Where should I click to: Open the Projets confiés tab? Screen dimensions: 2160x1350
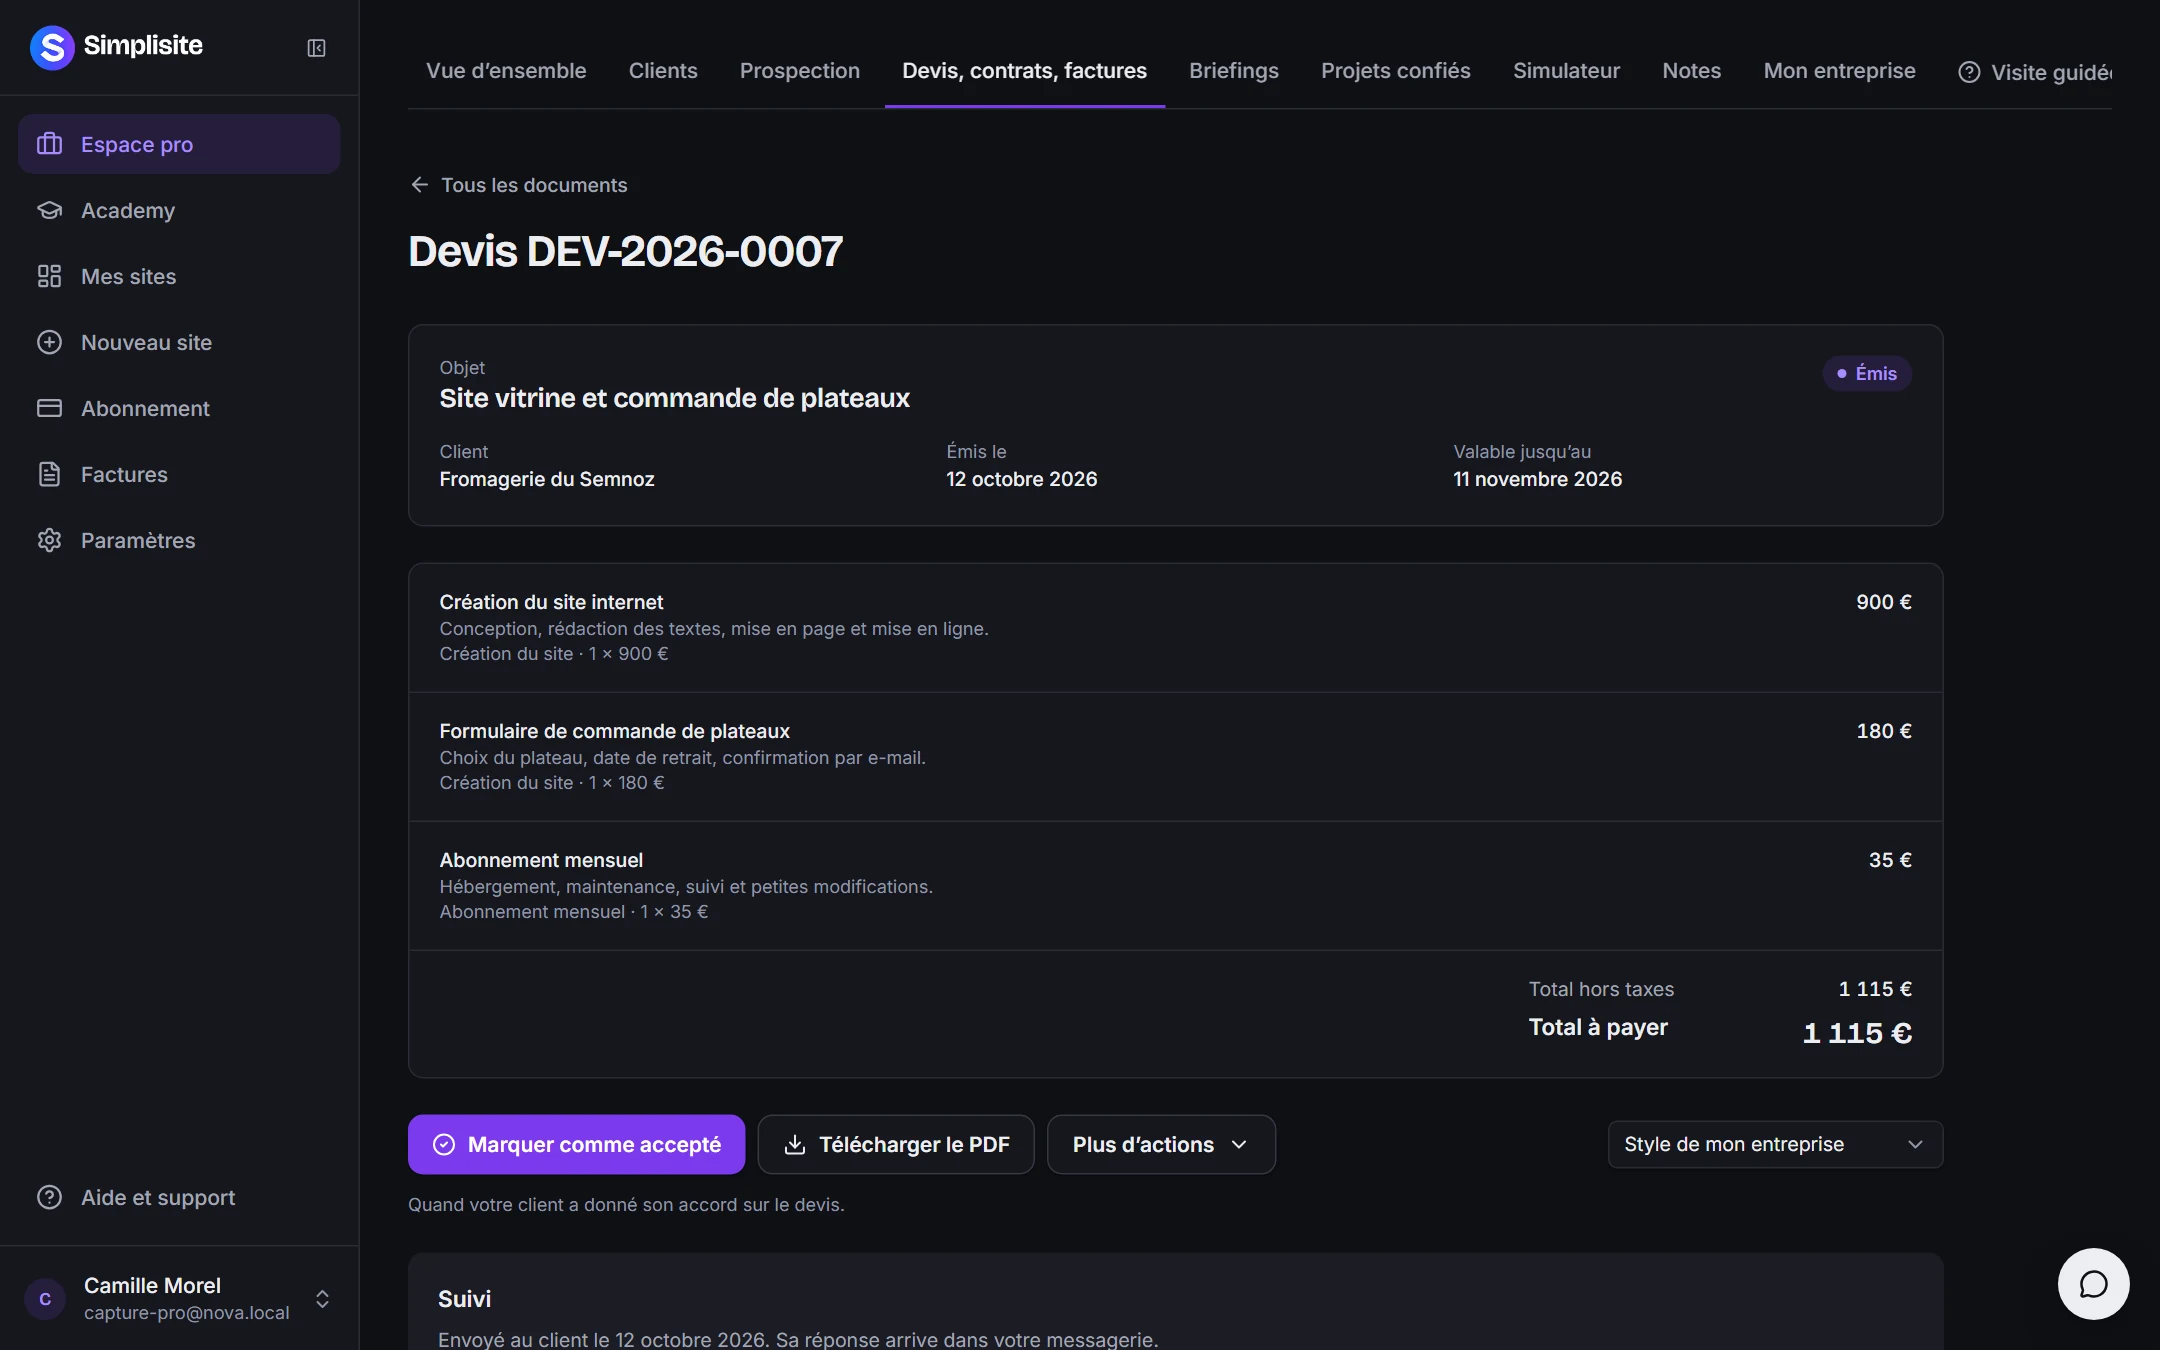pyautogui.click(x=1396, y=71)
